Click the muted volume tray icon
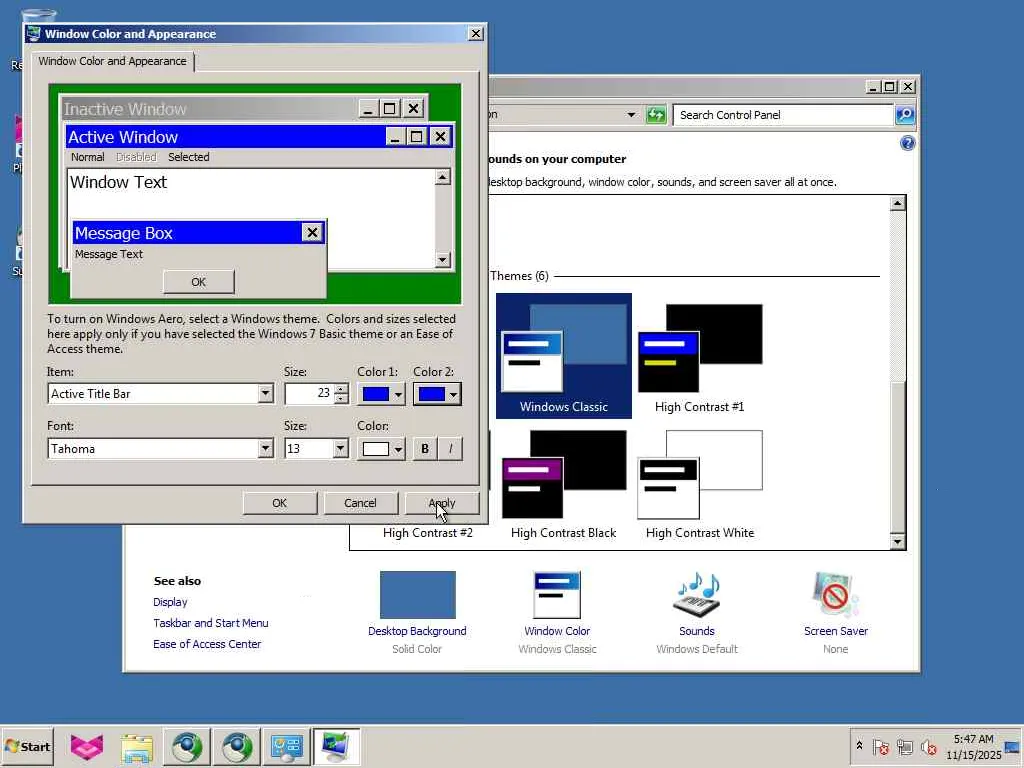Screen dimensions: 1024x768 point(928,746)
